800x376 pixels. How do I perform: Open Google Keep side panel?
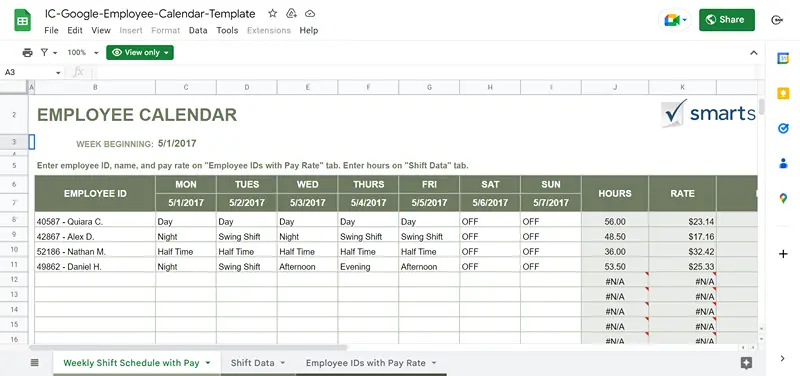pyautogui.click(x=783, y=93)
